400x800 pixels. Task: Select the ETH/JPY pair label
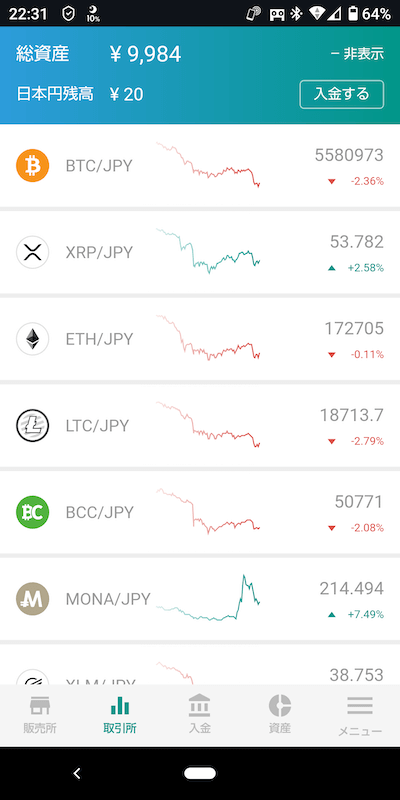coord(99,339)
